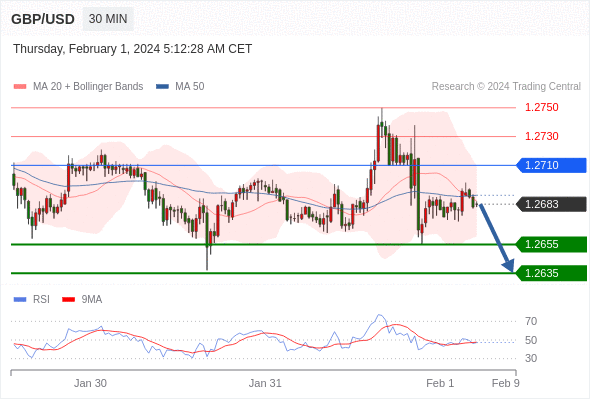The image size is (590, 400).
Task: Click the Jan 30 date axis label
Action: (x=90, y=383)
